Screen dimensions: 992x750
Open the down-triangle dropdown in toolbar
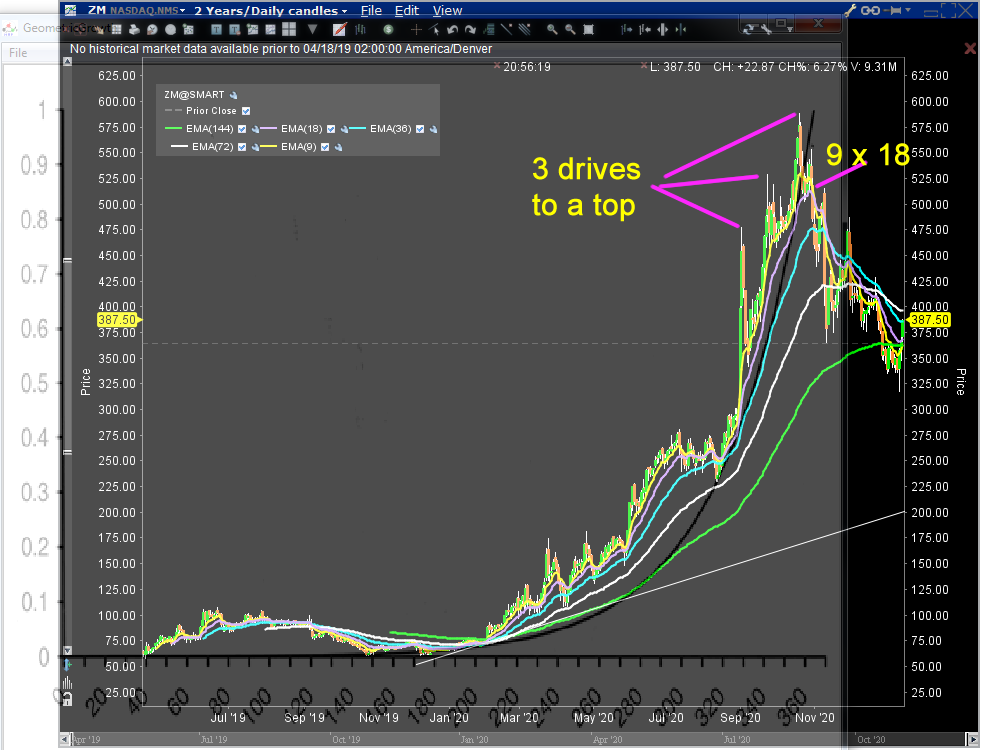click(313, 29)
